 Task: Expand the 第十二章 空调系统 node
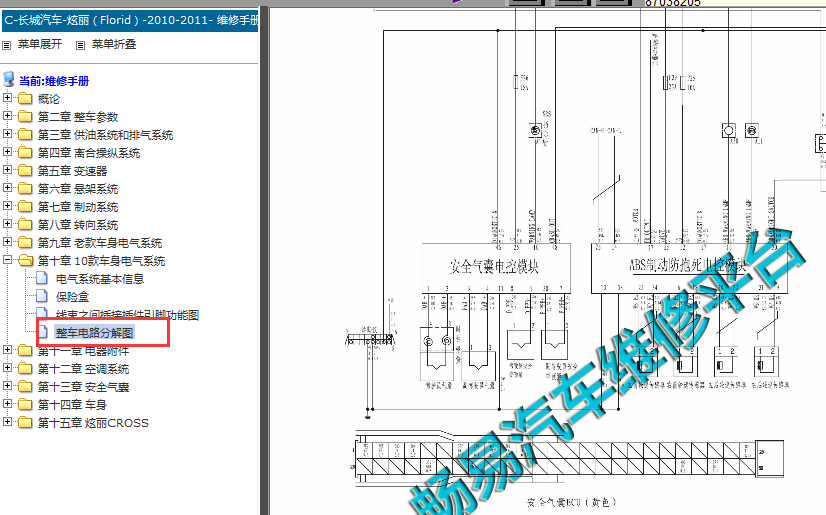point(7,368)
